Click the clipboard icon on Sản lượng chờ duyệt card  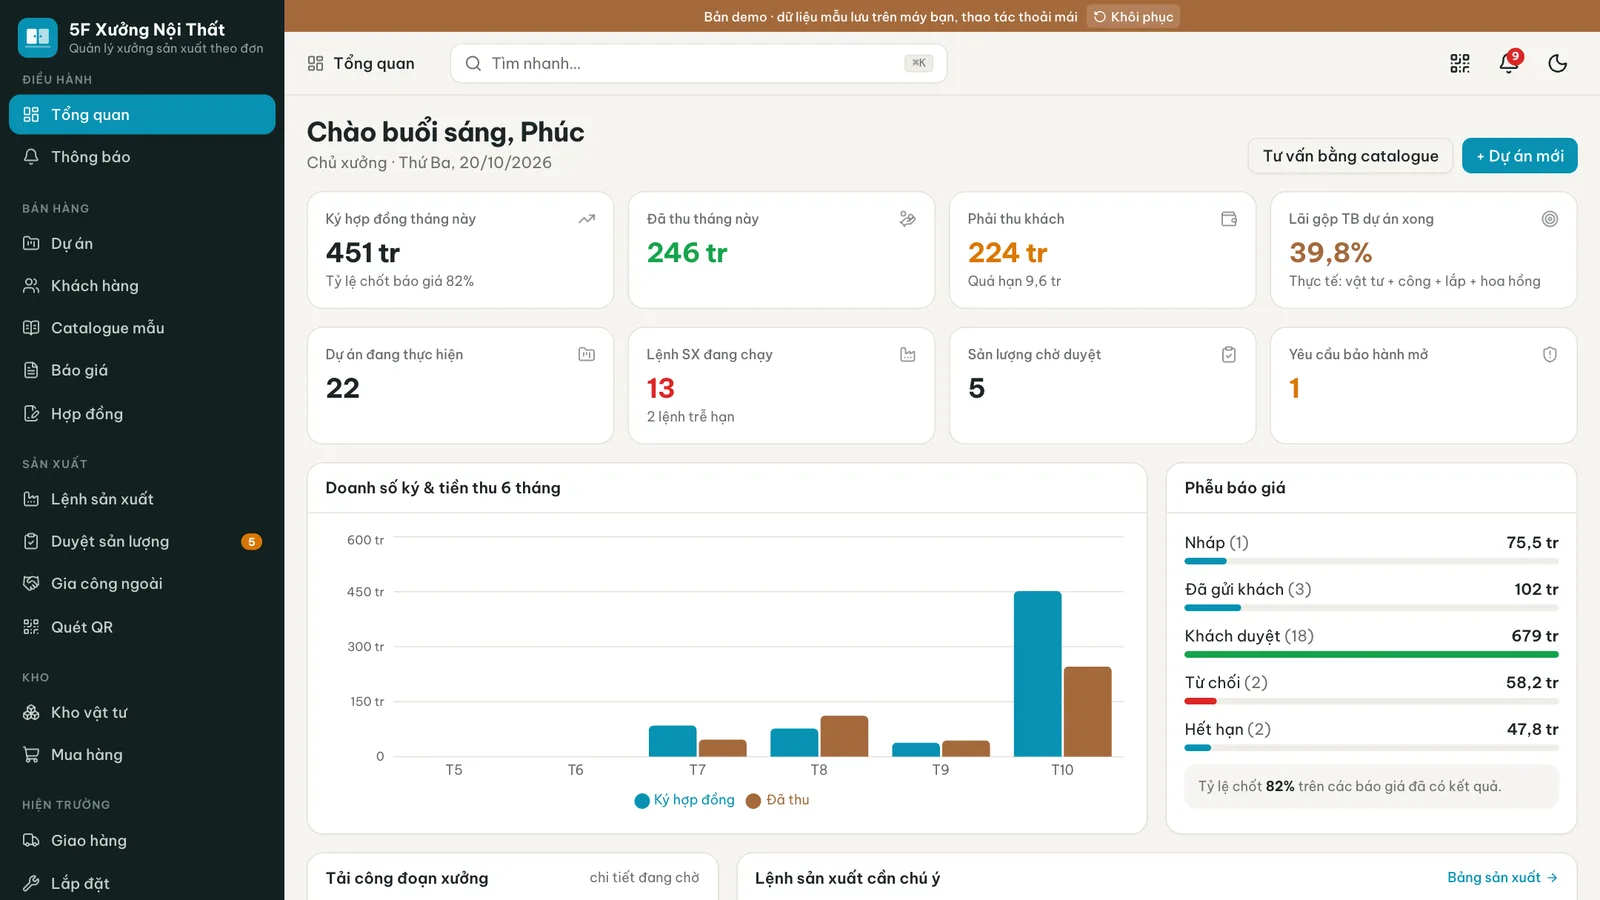click(x=1229, y=354)
